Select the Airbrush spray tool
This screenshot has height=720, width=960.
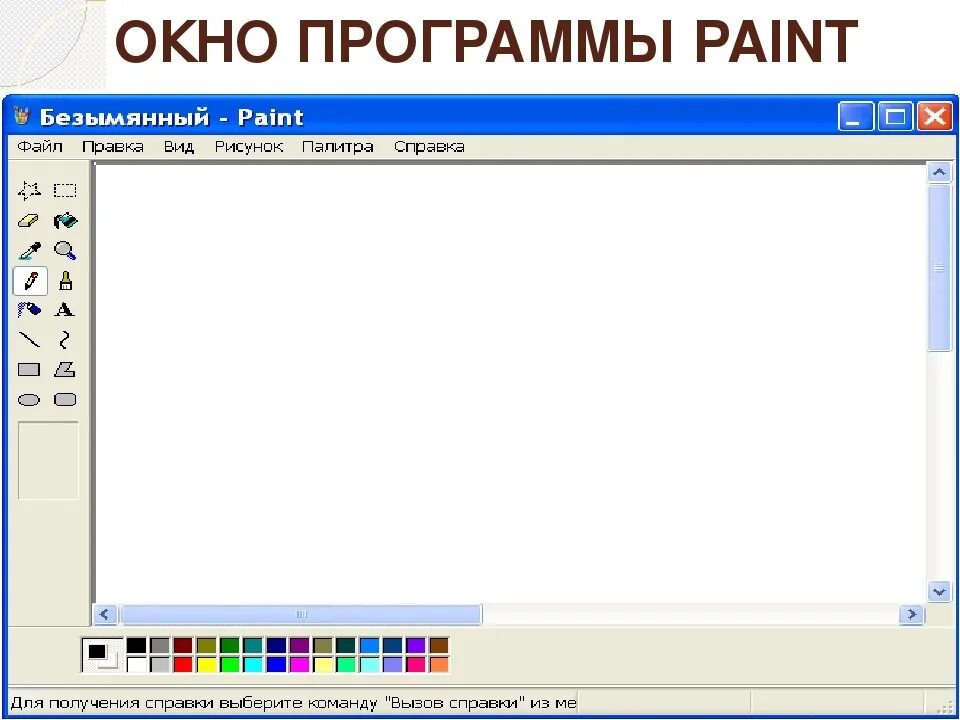pos(29,310)
